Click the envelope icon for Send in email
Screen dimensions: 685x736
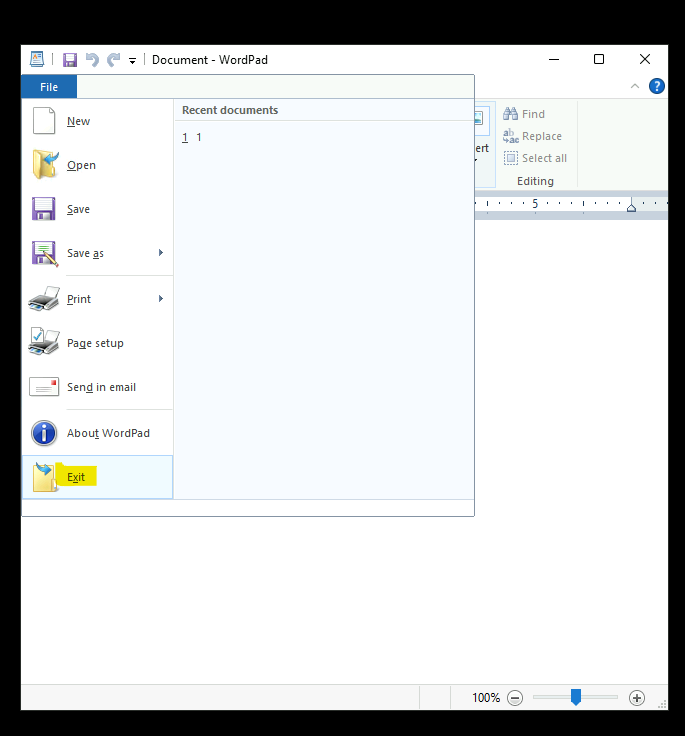(44, 387)
